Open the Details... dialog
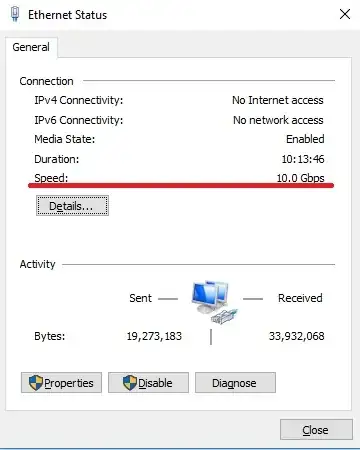Image resolution: width=360 pixels, height=450 pixels. (72, 206)
